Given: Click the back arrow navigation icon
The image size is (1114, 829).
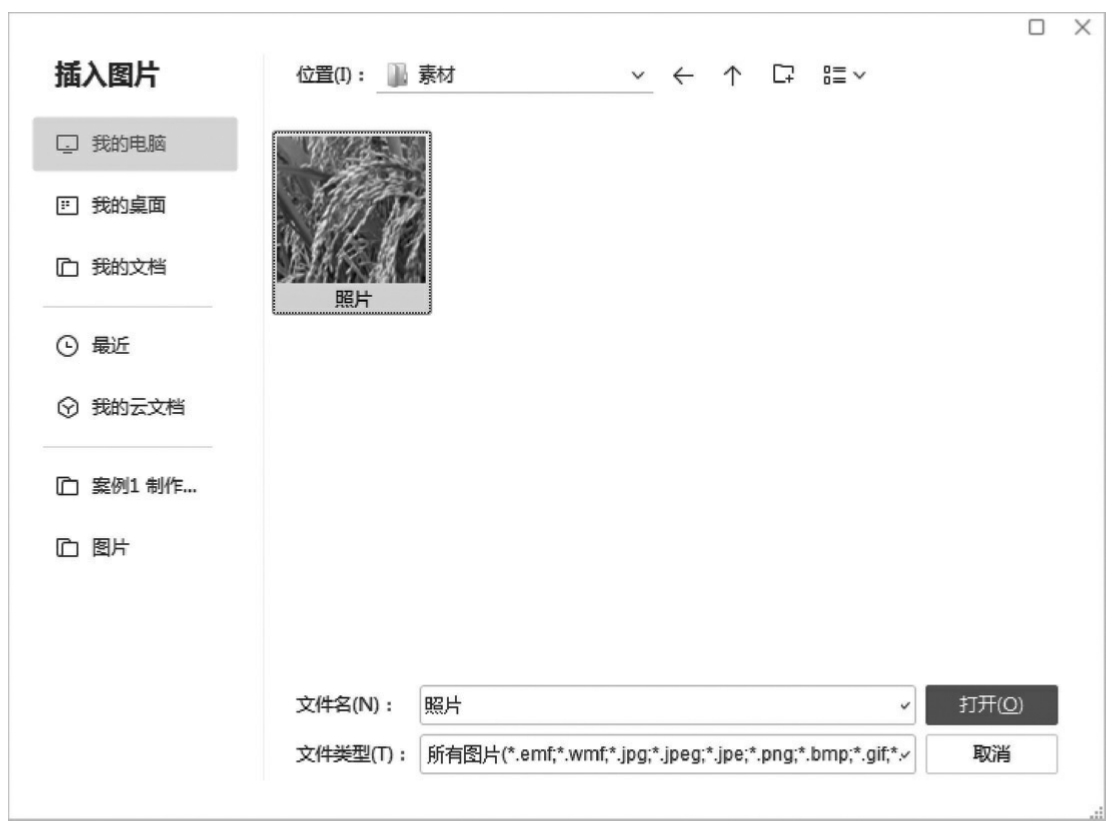Looking at the screenshot, I should coord(683,75).
